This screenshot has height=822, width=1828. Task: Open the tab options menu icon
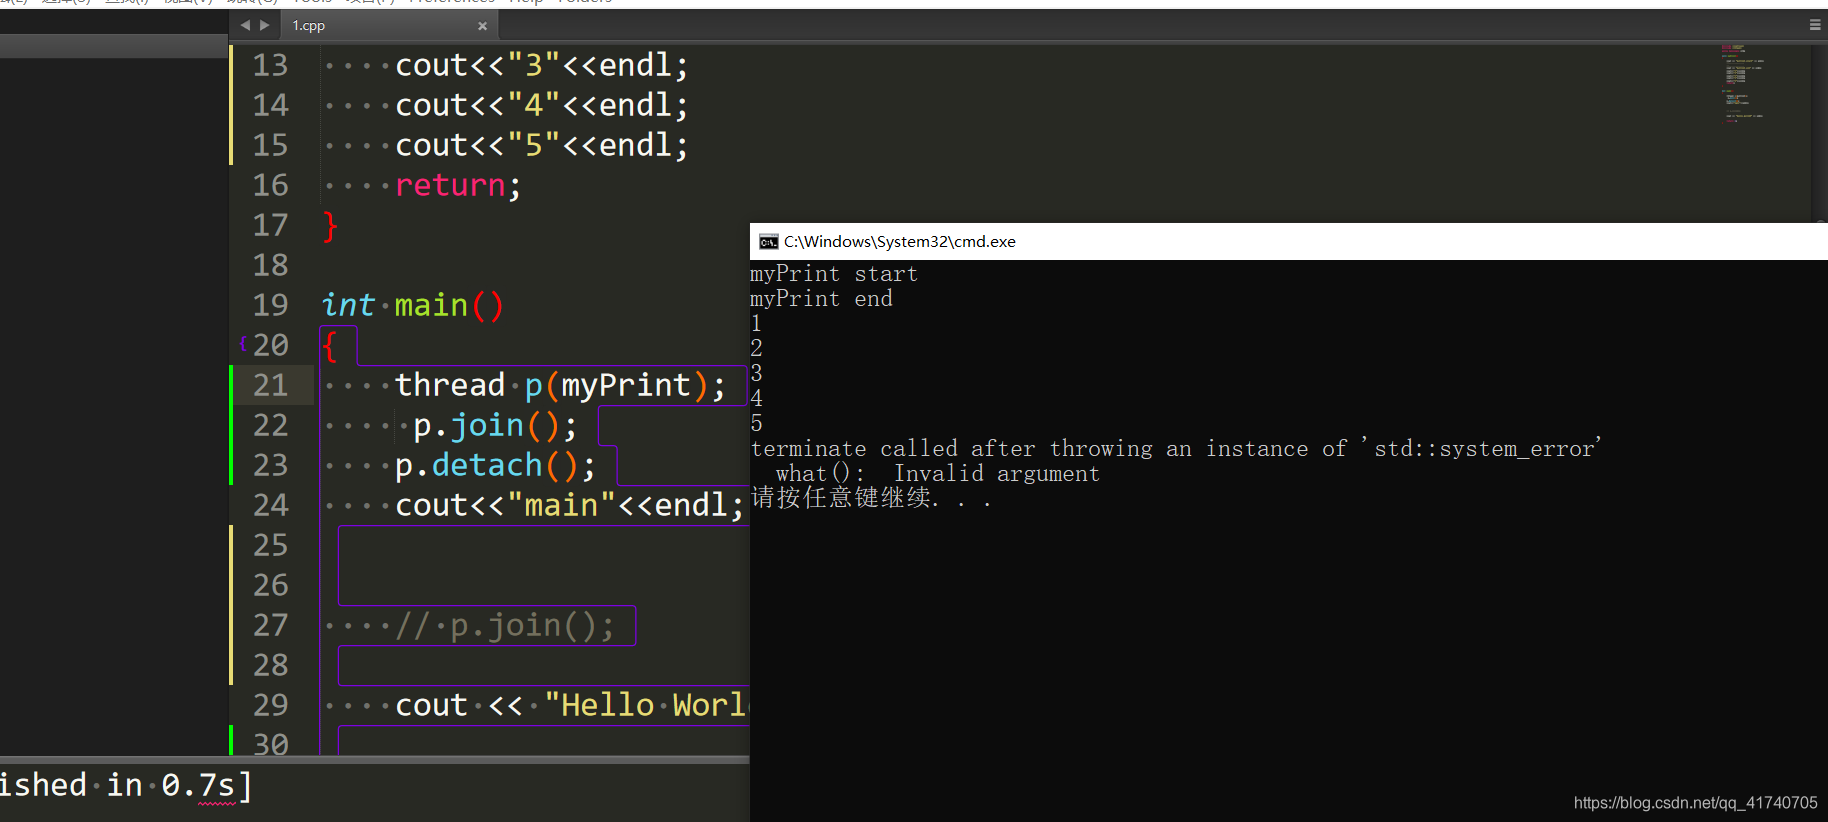click(x=1815, y=25)
